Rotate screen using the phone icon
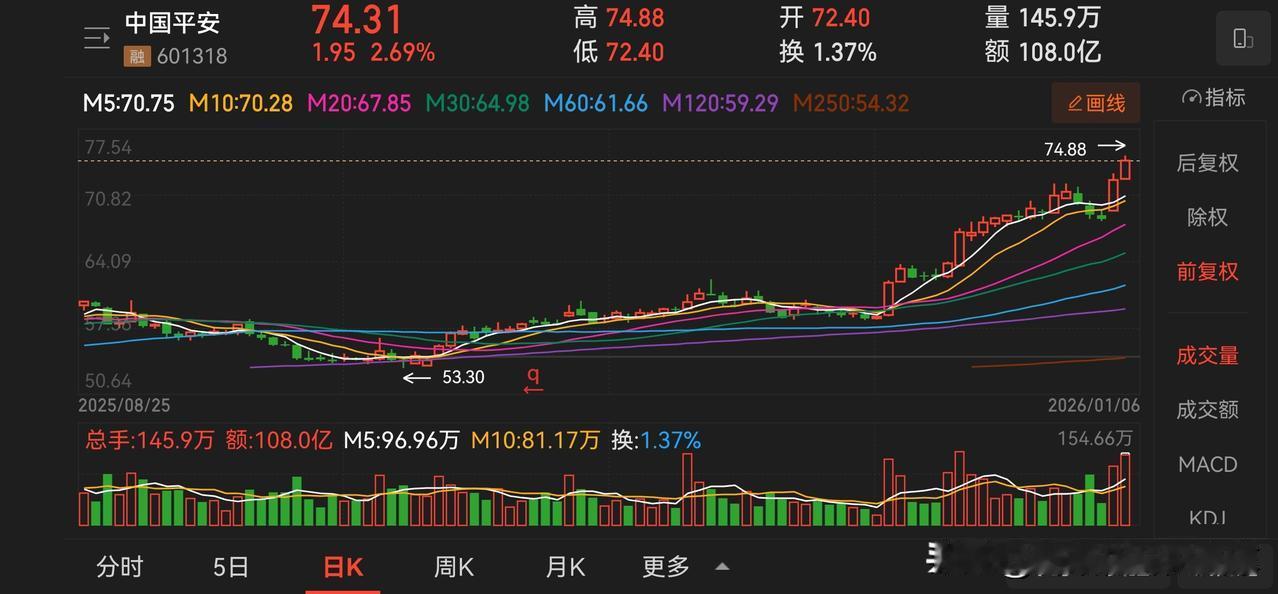The height and width of the screenshot is (594, 1278). tap(1243, 39)
